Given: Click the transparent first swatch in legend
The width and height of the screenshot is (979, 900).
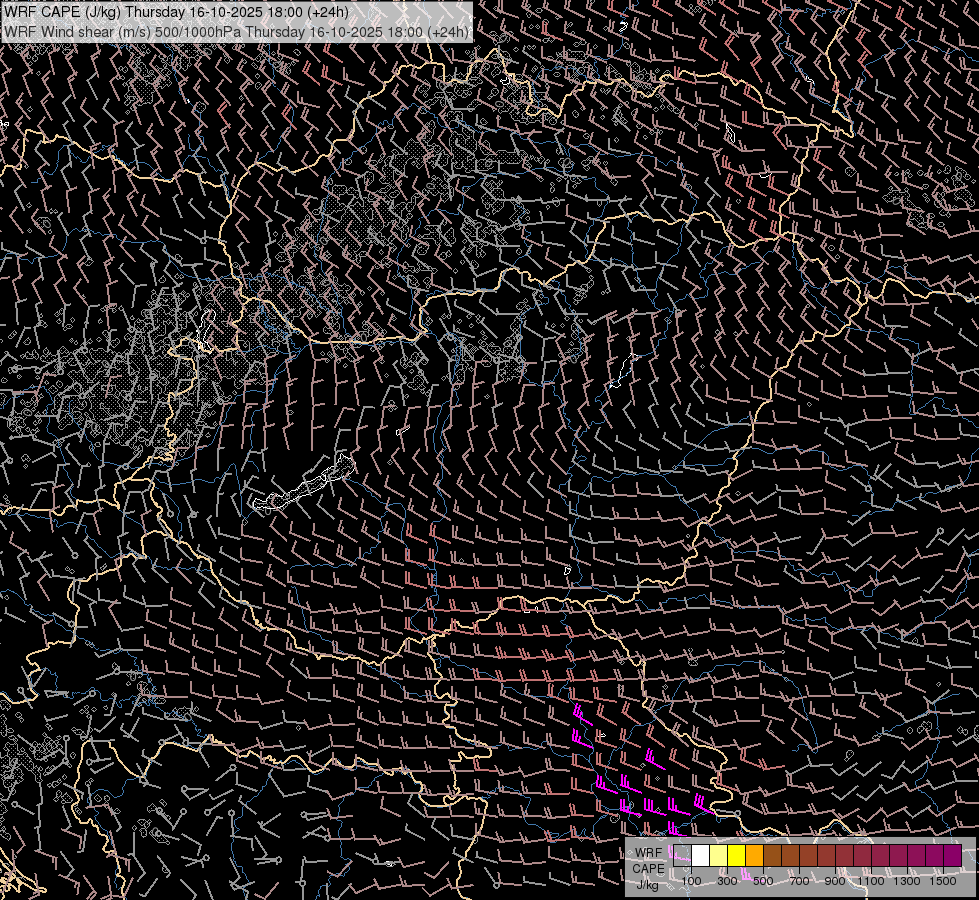Looking at the screenshot, I should pyautogui.click(x=682, y=855).
